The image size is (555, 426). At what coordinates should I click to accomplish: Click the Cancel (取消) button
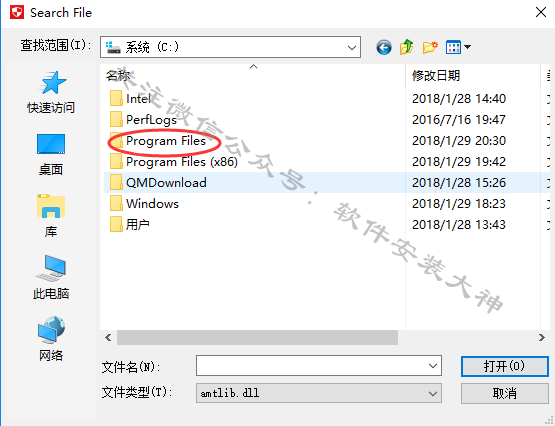coord(504,393)
